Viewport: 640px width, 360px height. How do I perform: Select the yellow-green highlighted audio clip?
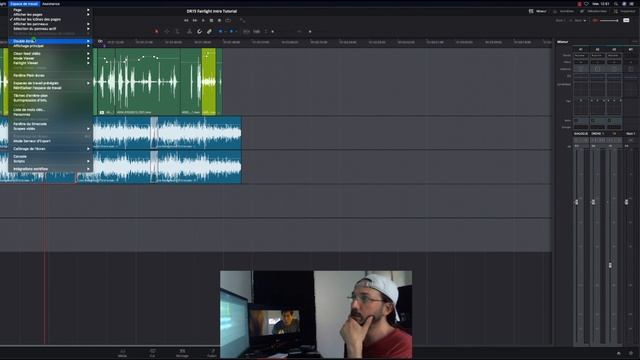pyautogui.click(x=209, y=82)
